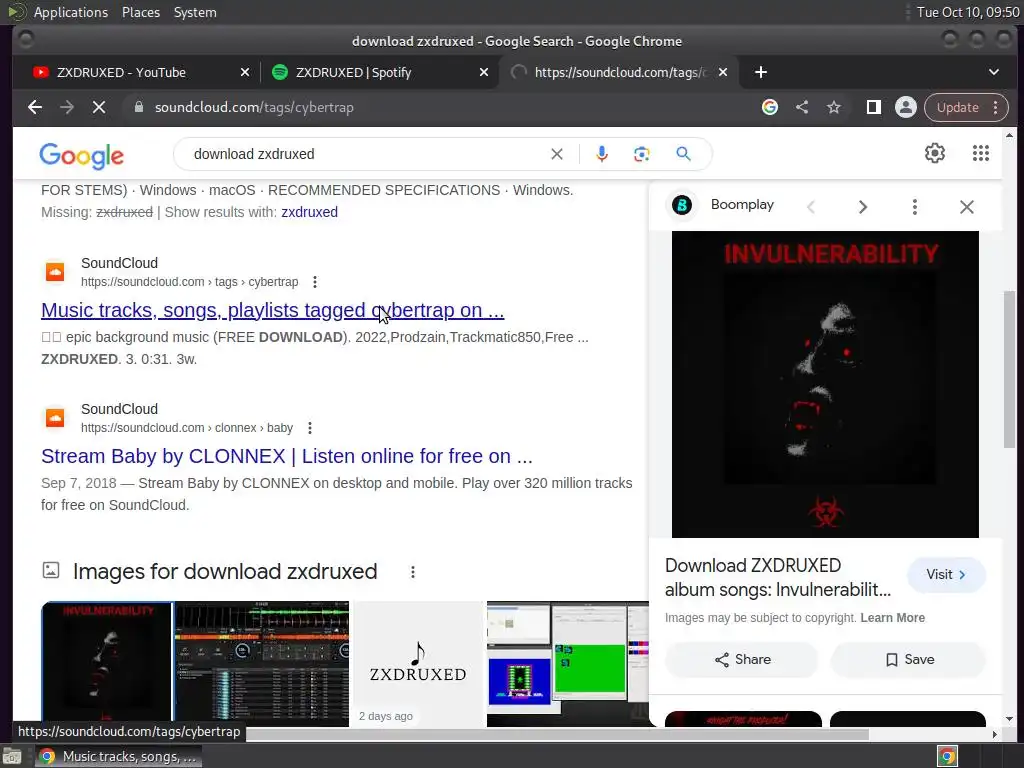Viewport: 1024px width, 768px height.
Task: Click the large Invulnerability album cover
Action: coord(825,384)
